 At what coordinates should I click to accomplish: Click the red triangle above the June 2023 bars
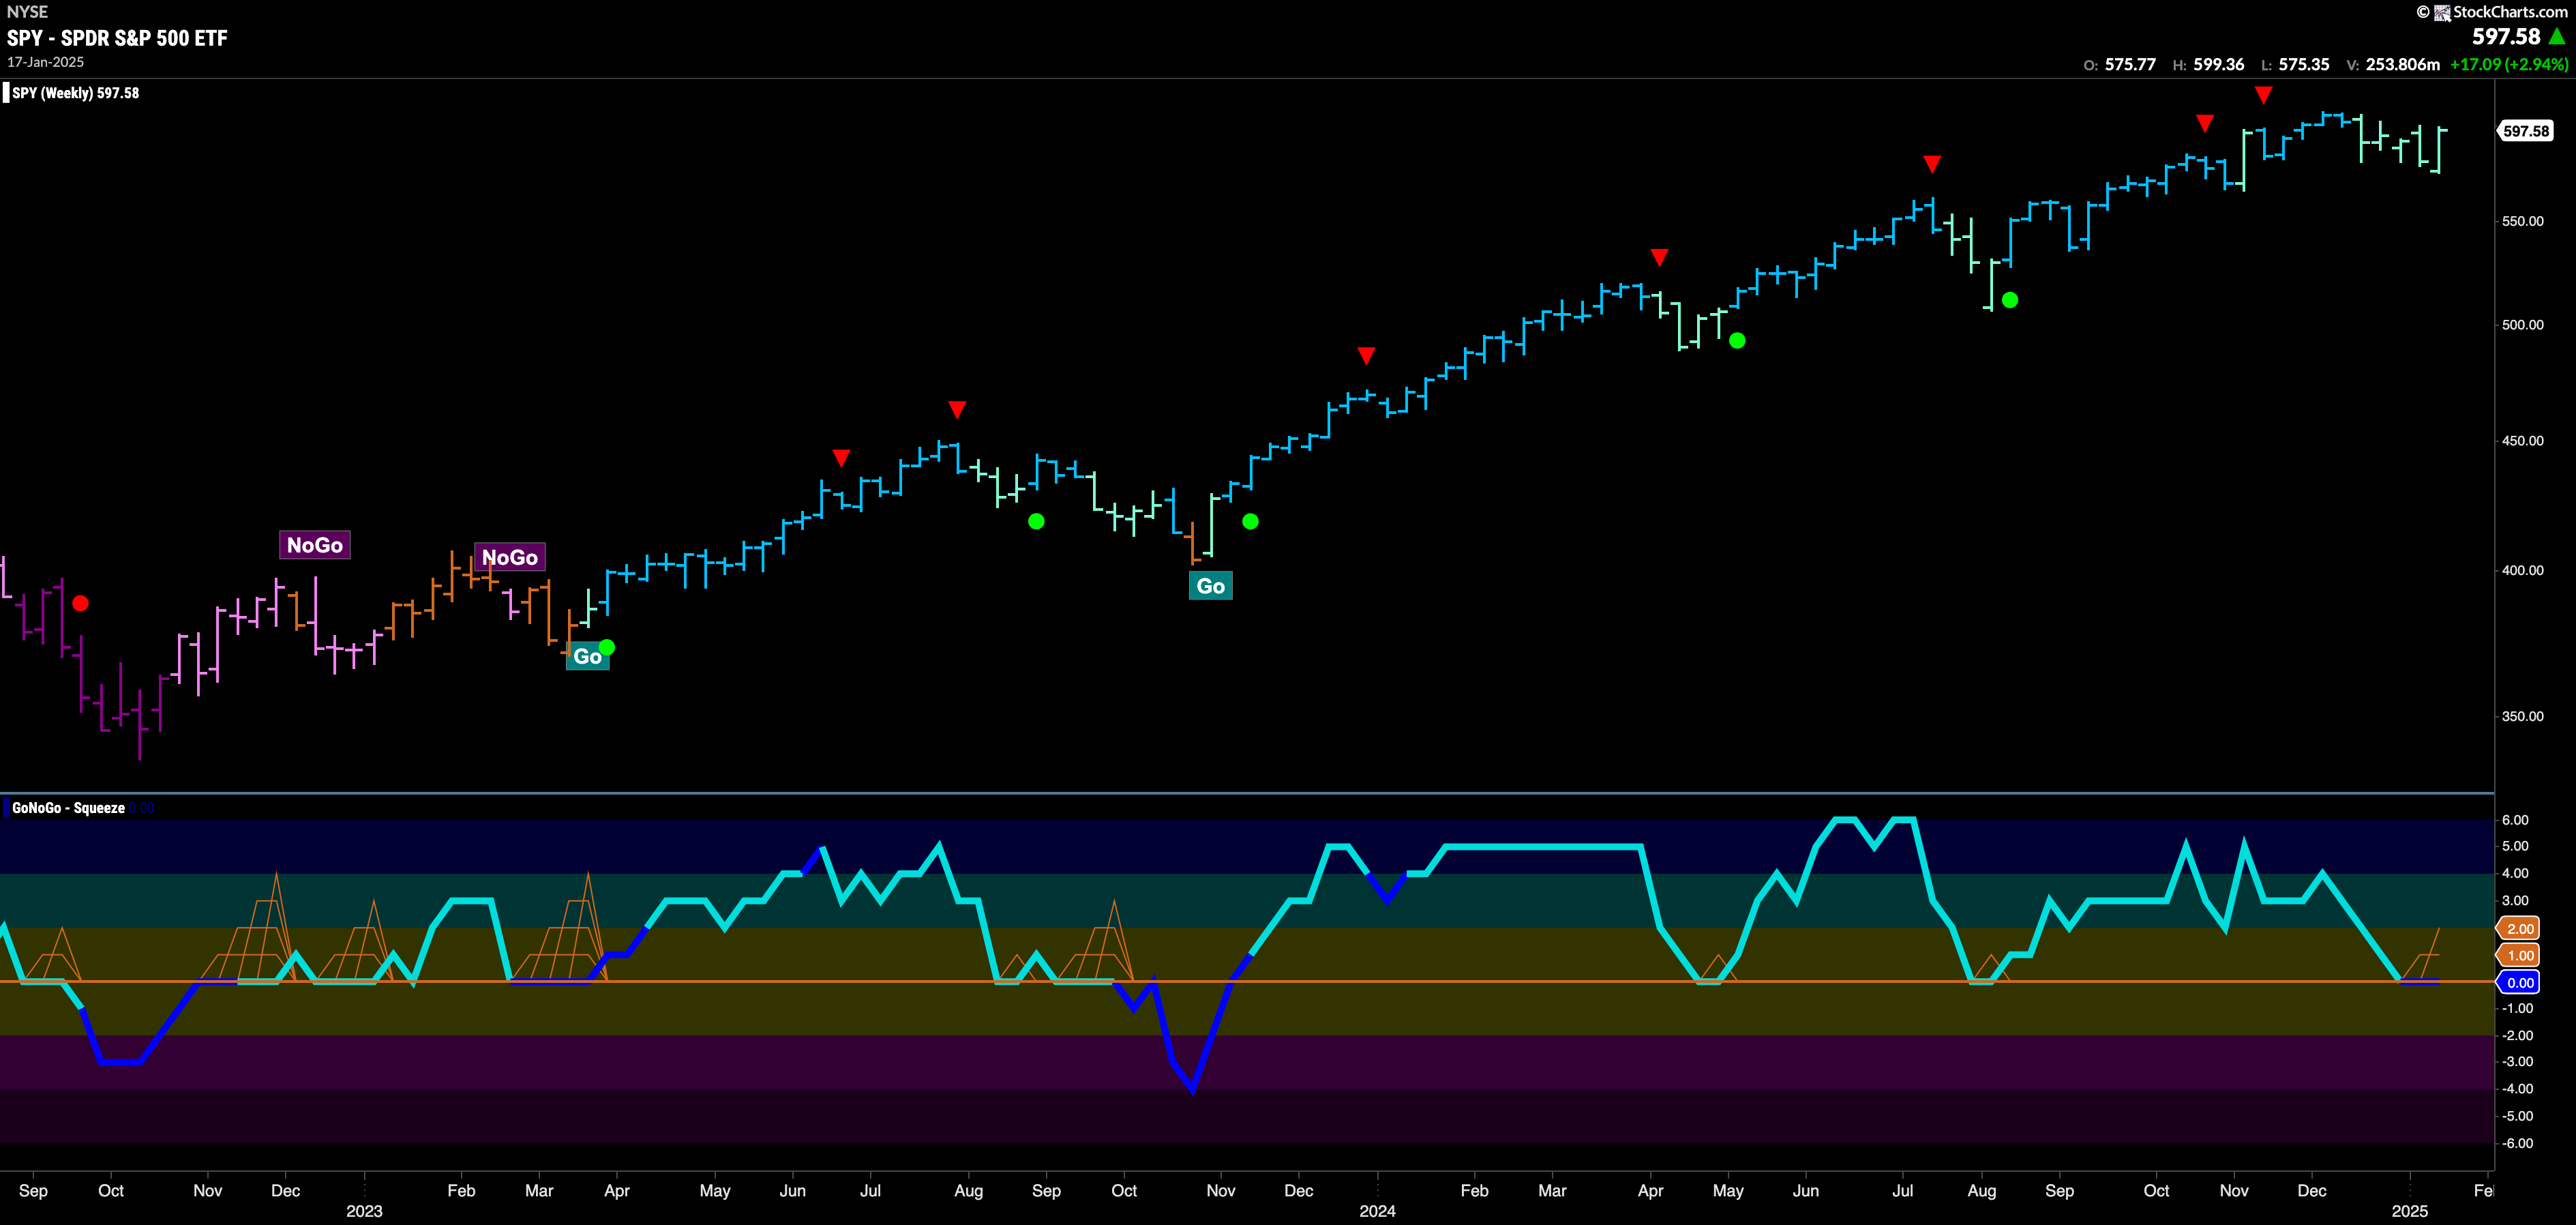(x=841, y=458)
